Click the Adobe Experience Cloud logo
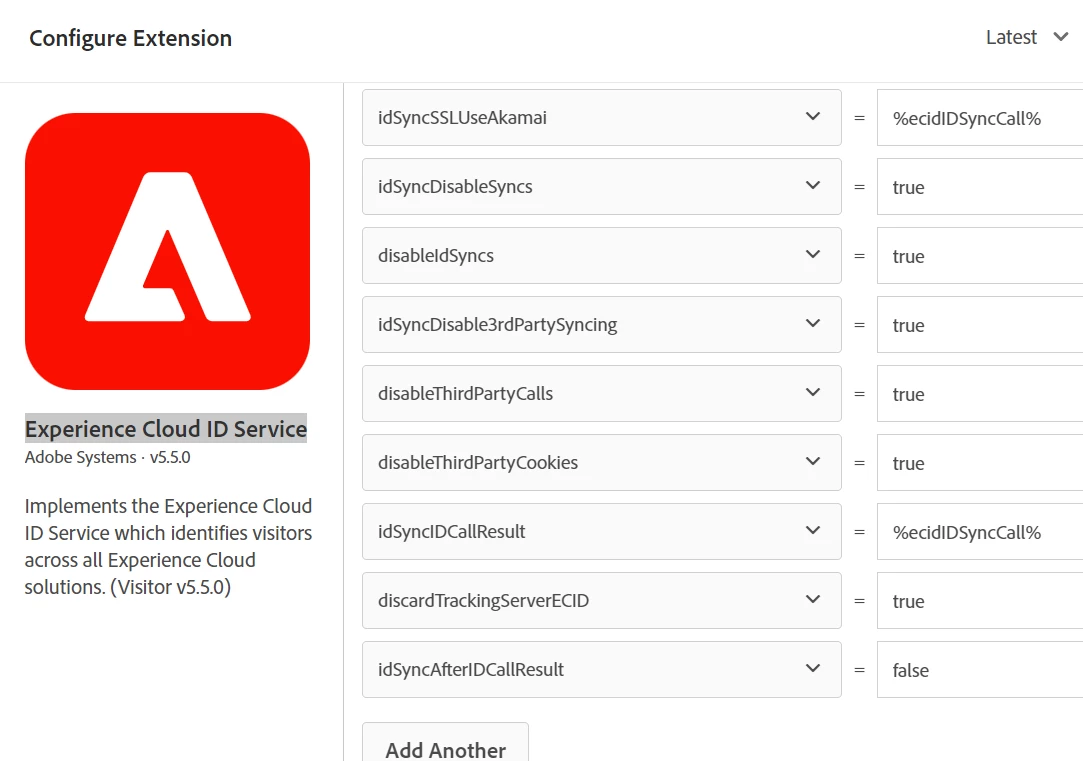1083x761 pixels. point(167,251)
